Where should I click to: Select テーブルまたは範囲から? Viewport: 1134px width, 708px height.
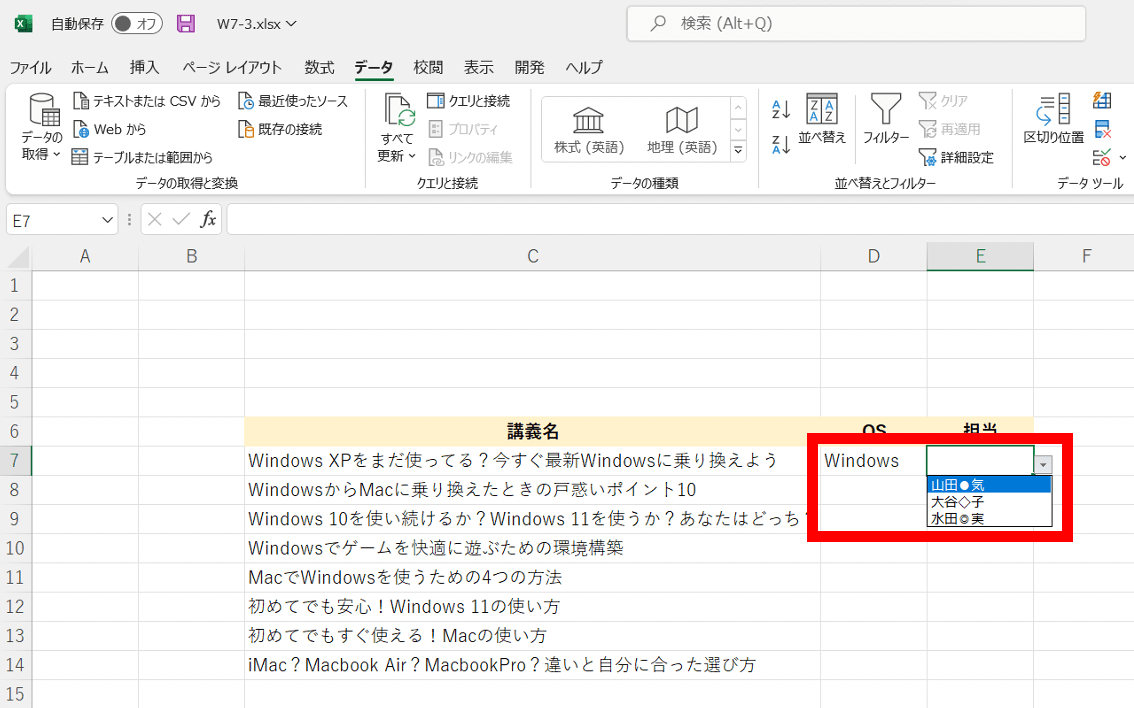pos(142,157)
